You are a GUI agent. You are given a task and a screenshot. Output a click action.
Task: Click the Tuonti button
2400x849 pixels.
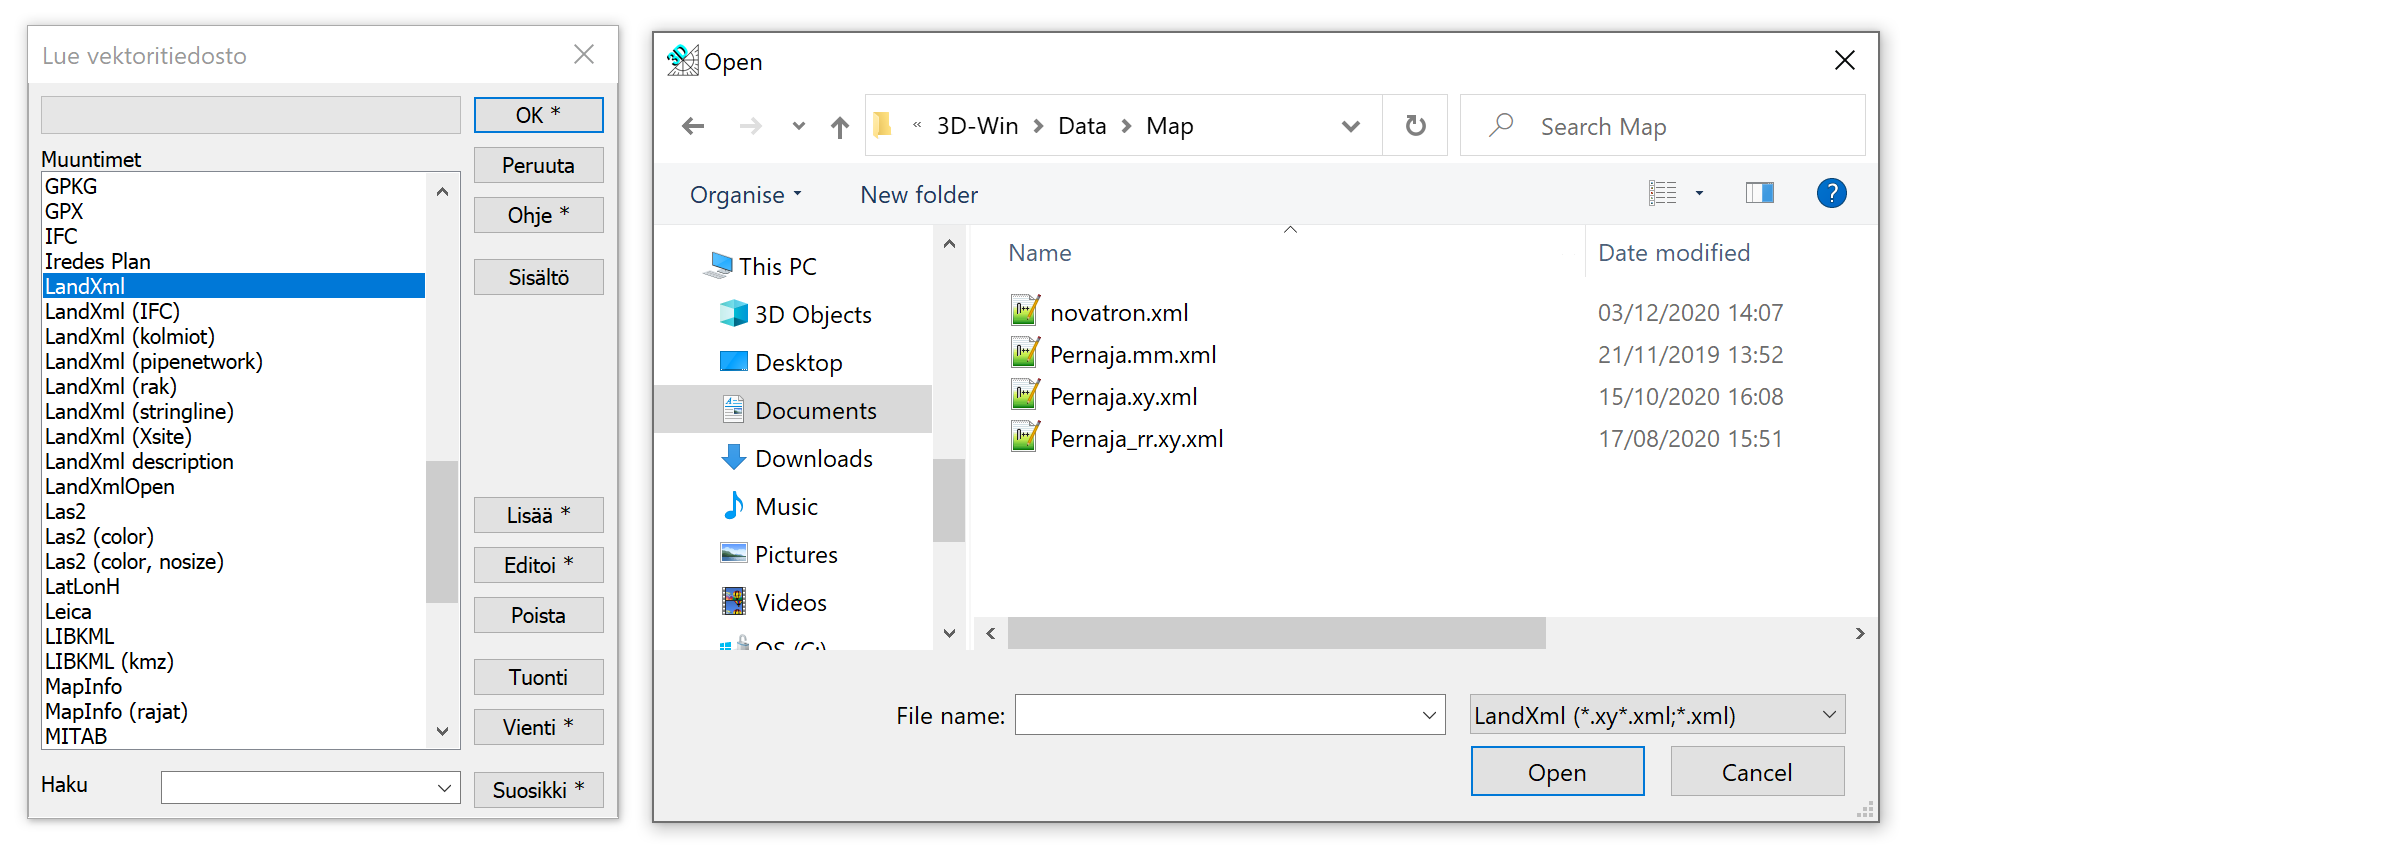538,677
